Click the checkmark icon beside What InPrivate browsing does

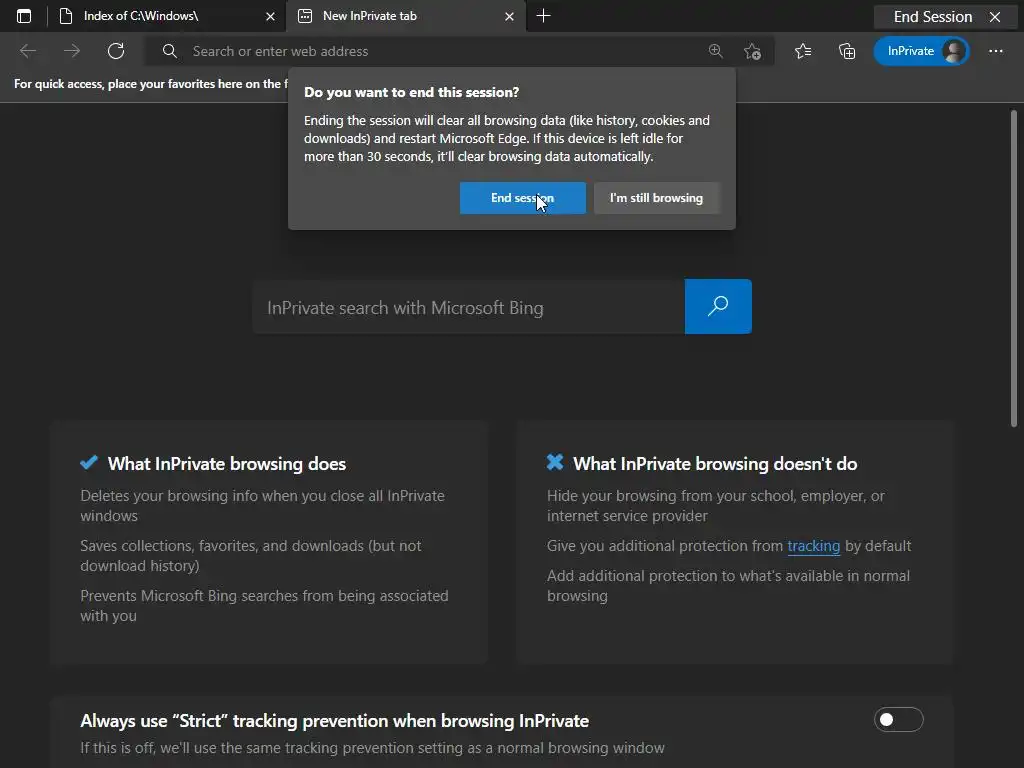[89, 462]
